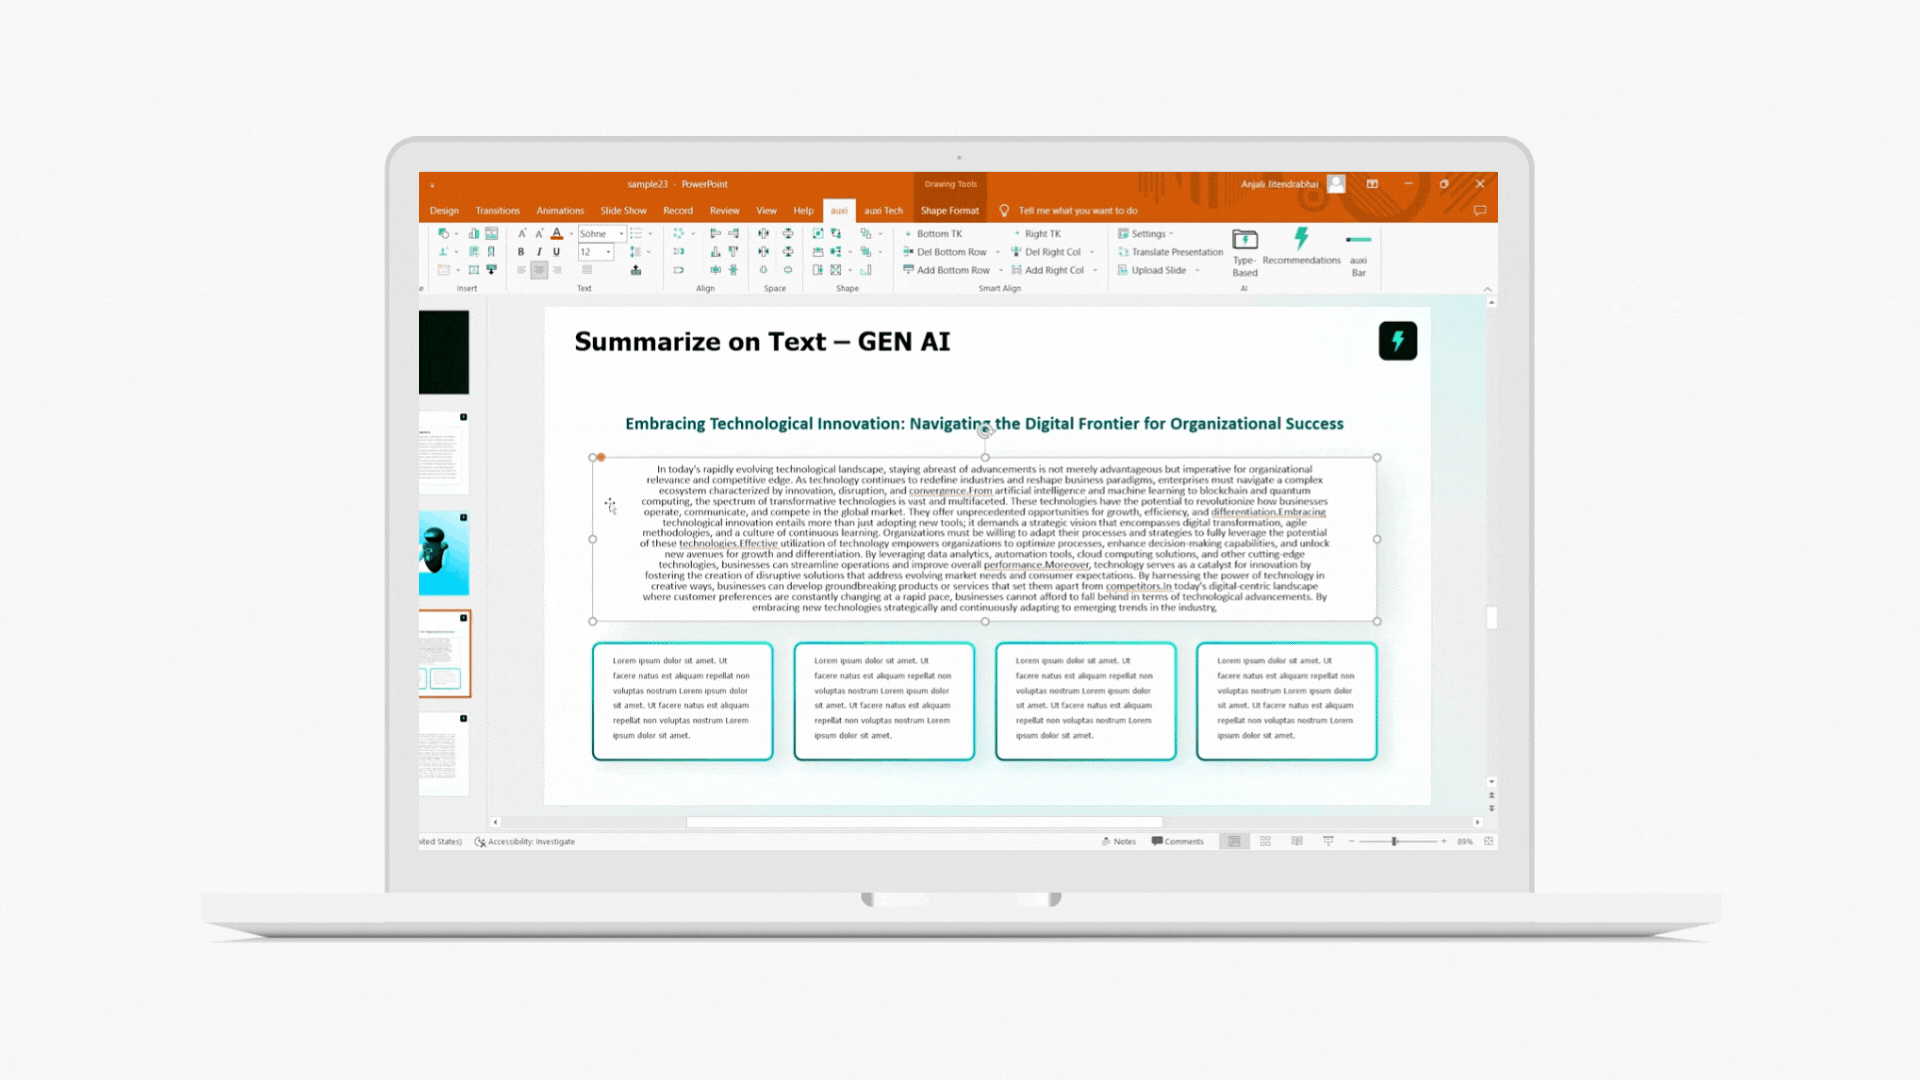The width and height of the screenshot is (1920, 1080).
Task: Click the Recommendations lightning bolt icon
Action: pos(1300,238)
